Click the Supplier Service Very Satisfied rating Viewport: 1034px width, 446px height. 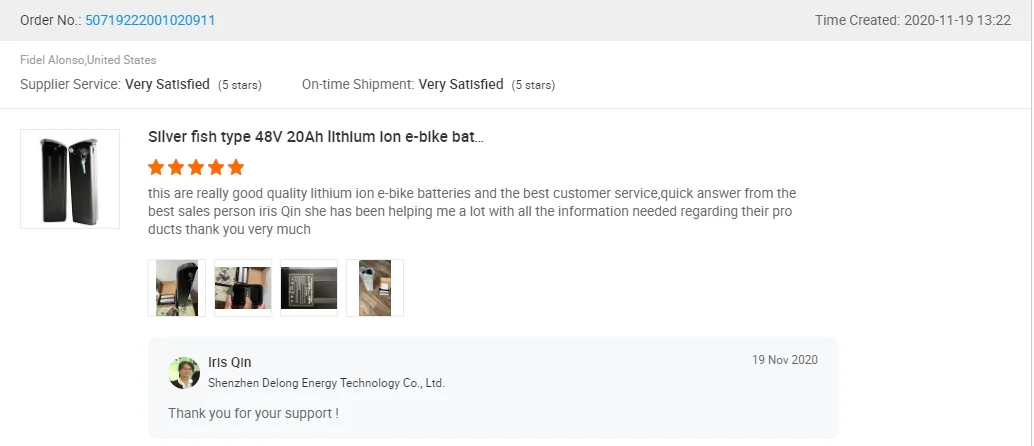(167, 85)
